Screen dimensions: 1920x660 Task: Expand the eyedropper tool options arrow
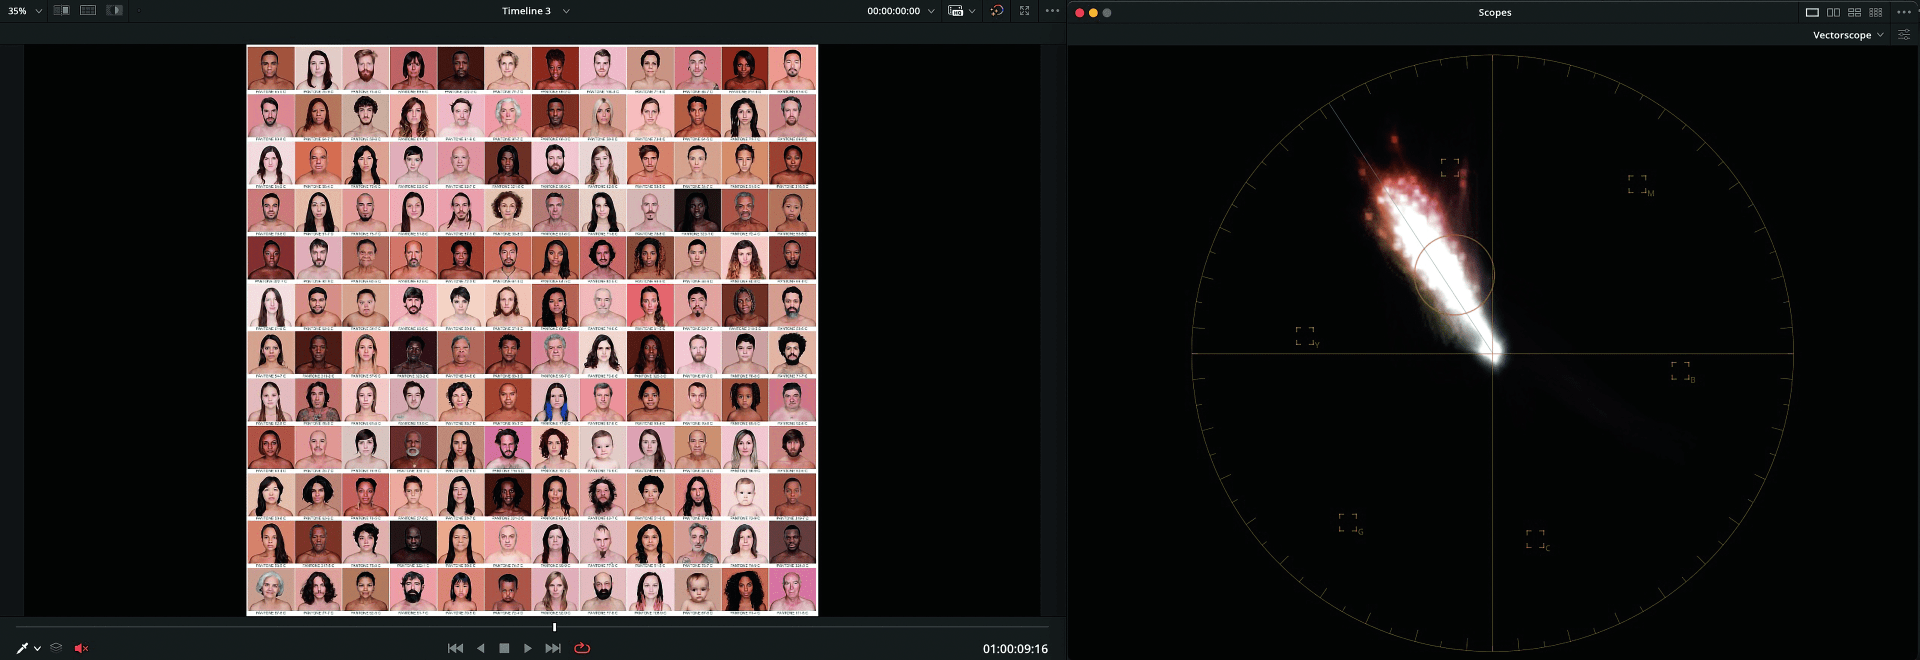[x=38, y=649]
